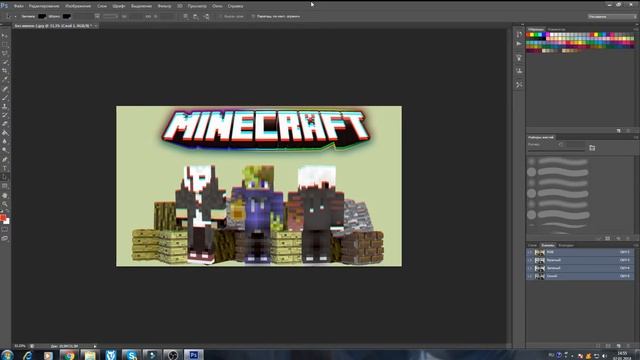
Task: Adjust the brush size slider
Action: 556,151
